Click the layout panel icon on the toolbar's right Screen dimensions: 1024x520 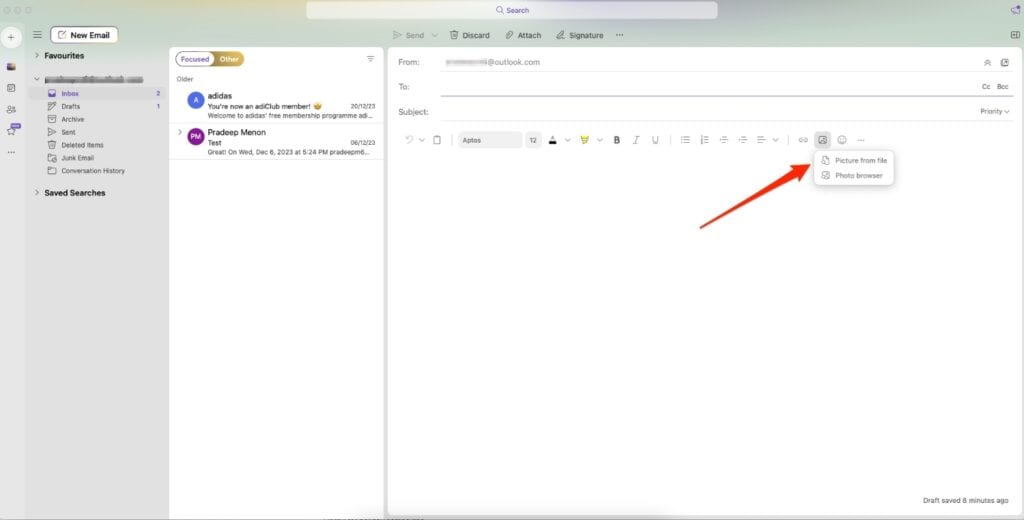(1014, 35)
